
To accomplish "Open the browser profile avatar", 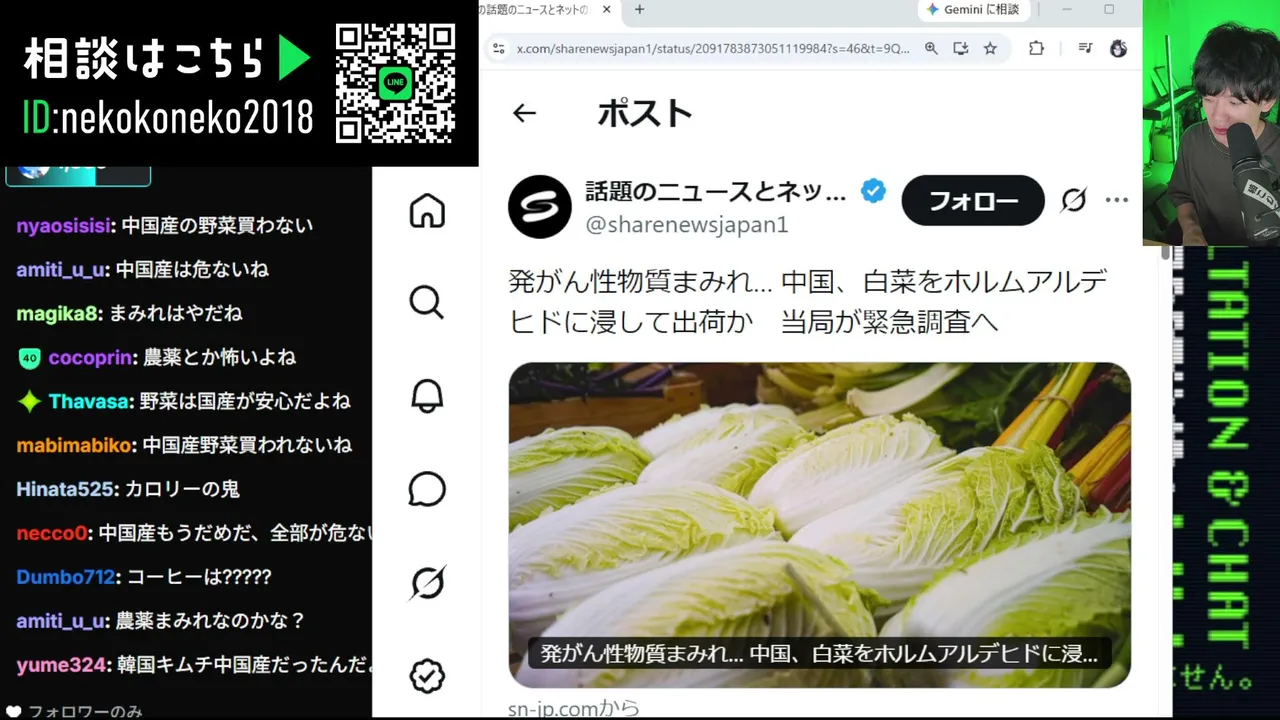I will pos(1118,48).
